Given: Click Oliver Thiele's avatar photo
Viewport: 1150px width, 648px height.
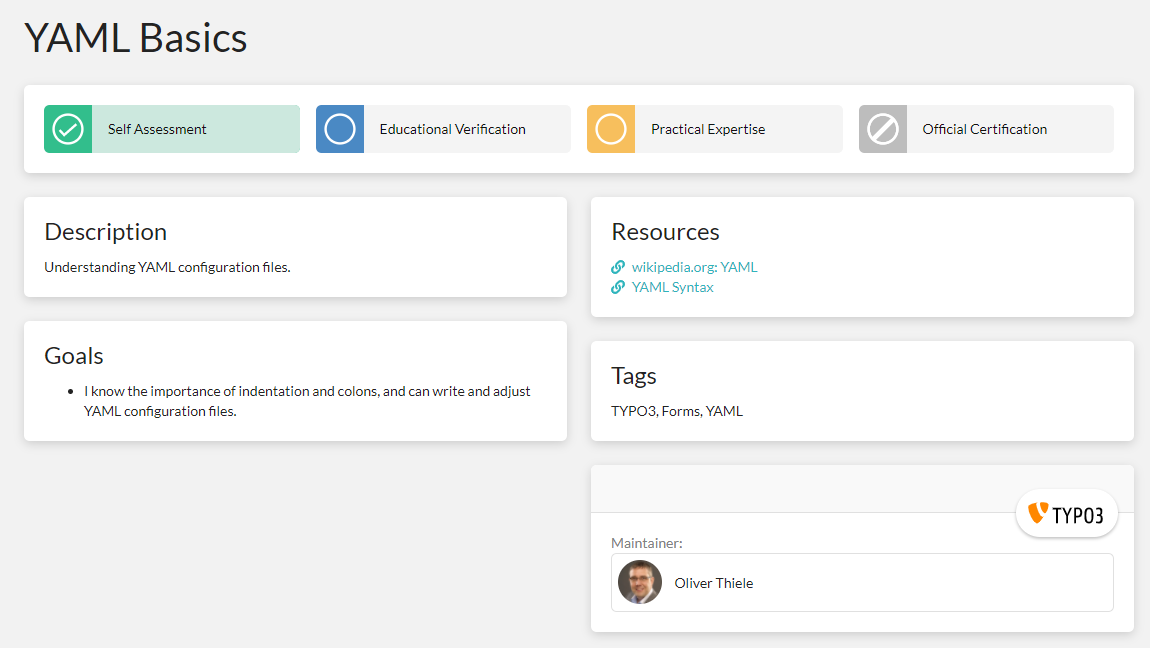Looking at the screenshot, I should [x=640, y=582].
